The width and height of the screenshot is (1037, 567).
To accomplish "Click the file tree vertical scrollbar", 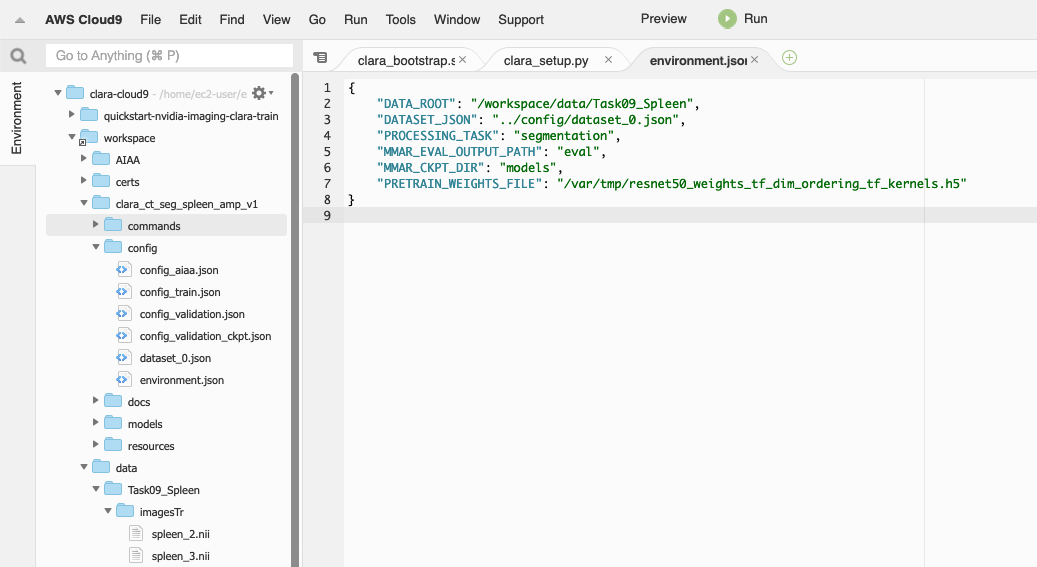I will (x=295, y=320).
